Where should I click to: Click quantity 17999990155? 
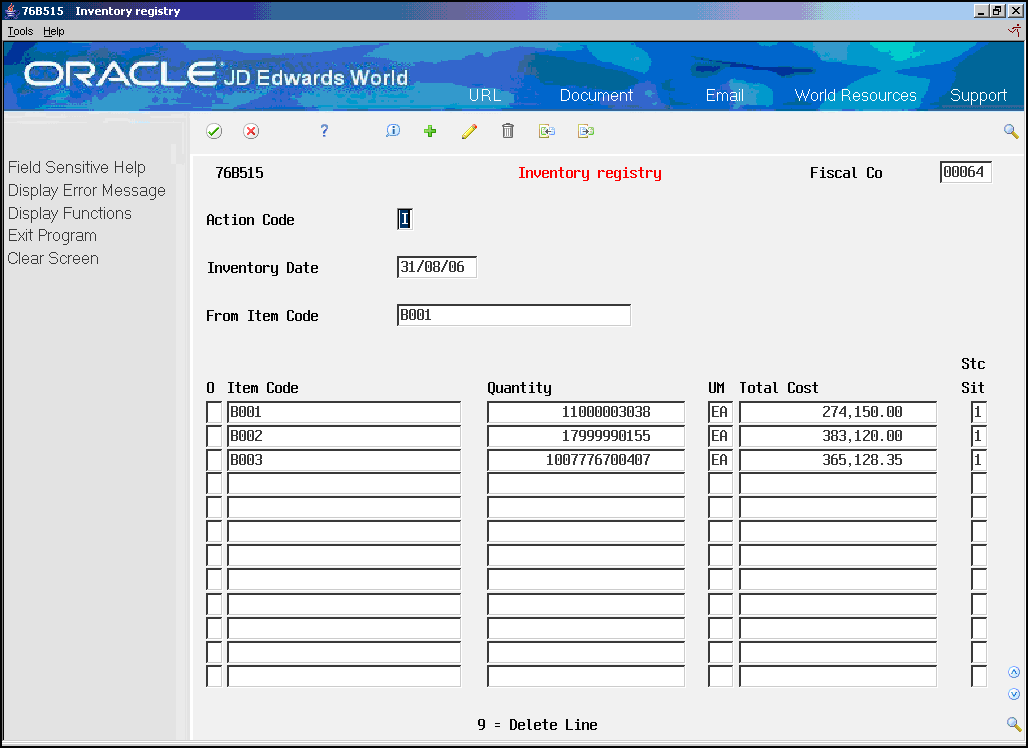[x=585, y=436]
